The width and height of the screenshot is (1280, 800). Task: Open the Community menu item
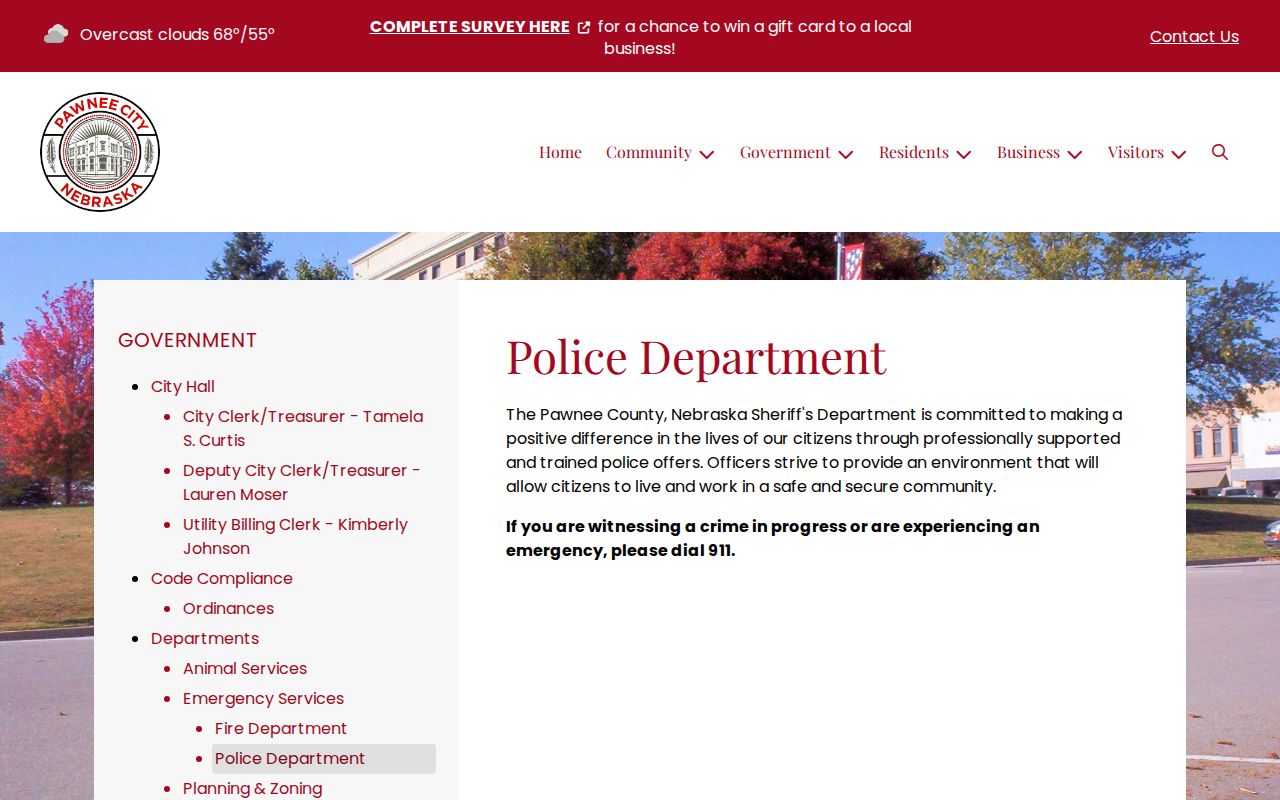(x=648, y=152)
